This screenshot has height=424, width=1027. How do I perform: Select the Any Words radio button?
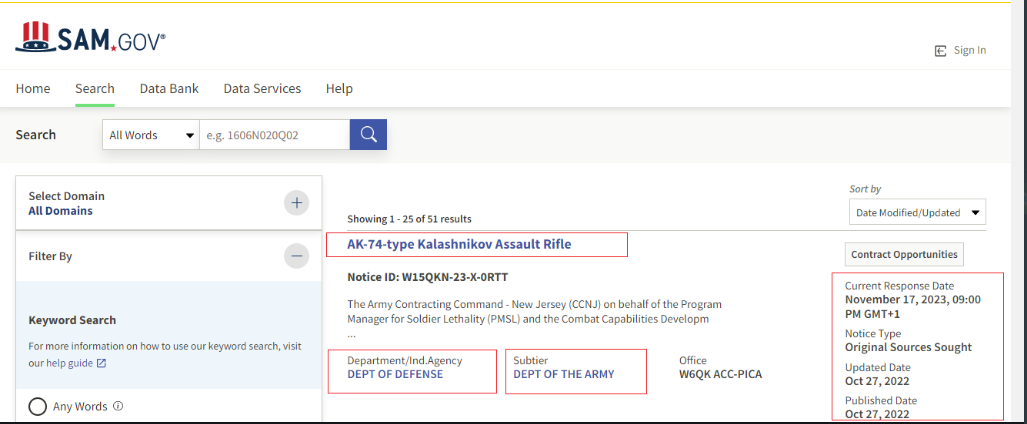tap(38, 407)
